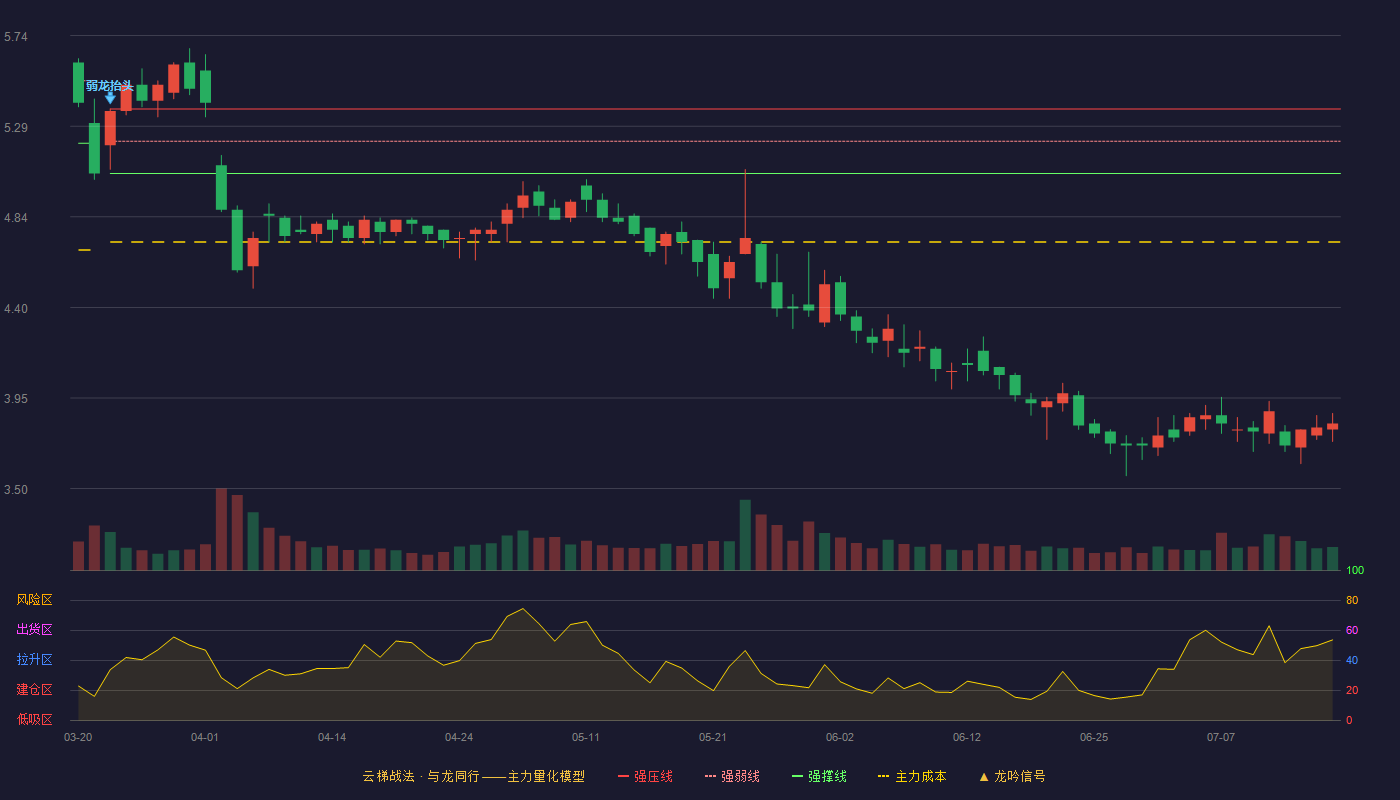Click the red line swatch beside 强压线

(x=624, y=776)
